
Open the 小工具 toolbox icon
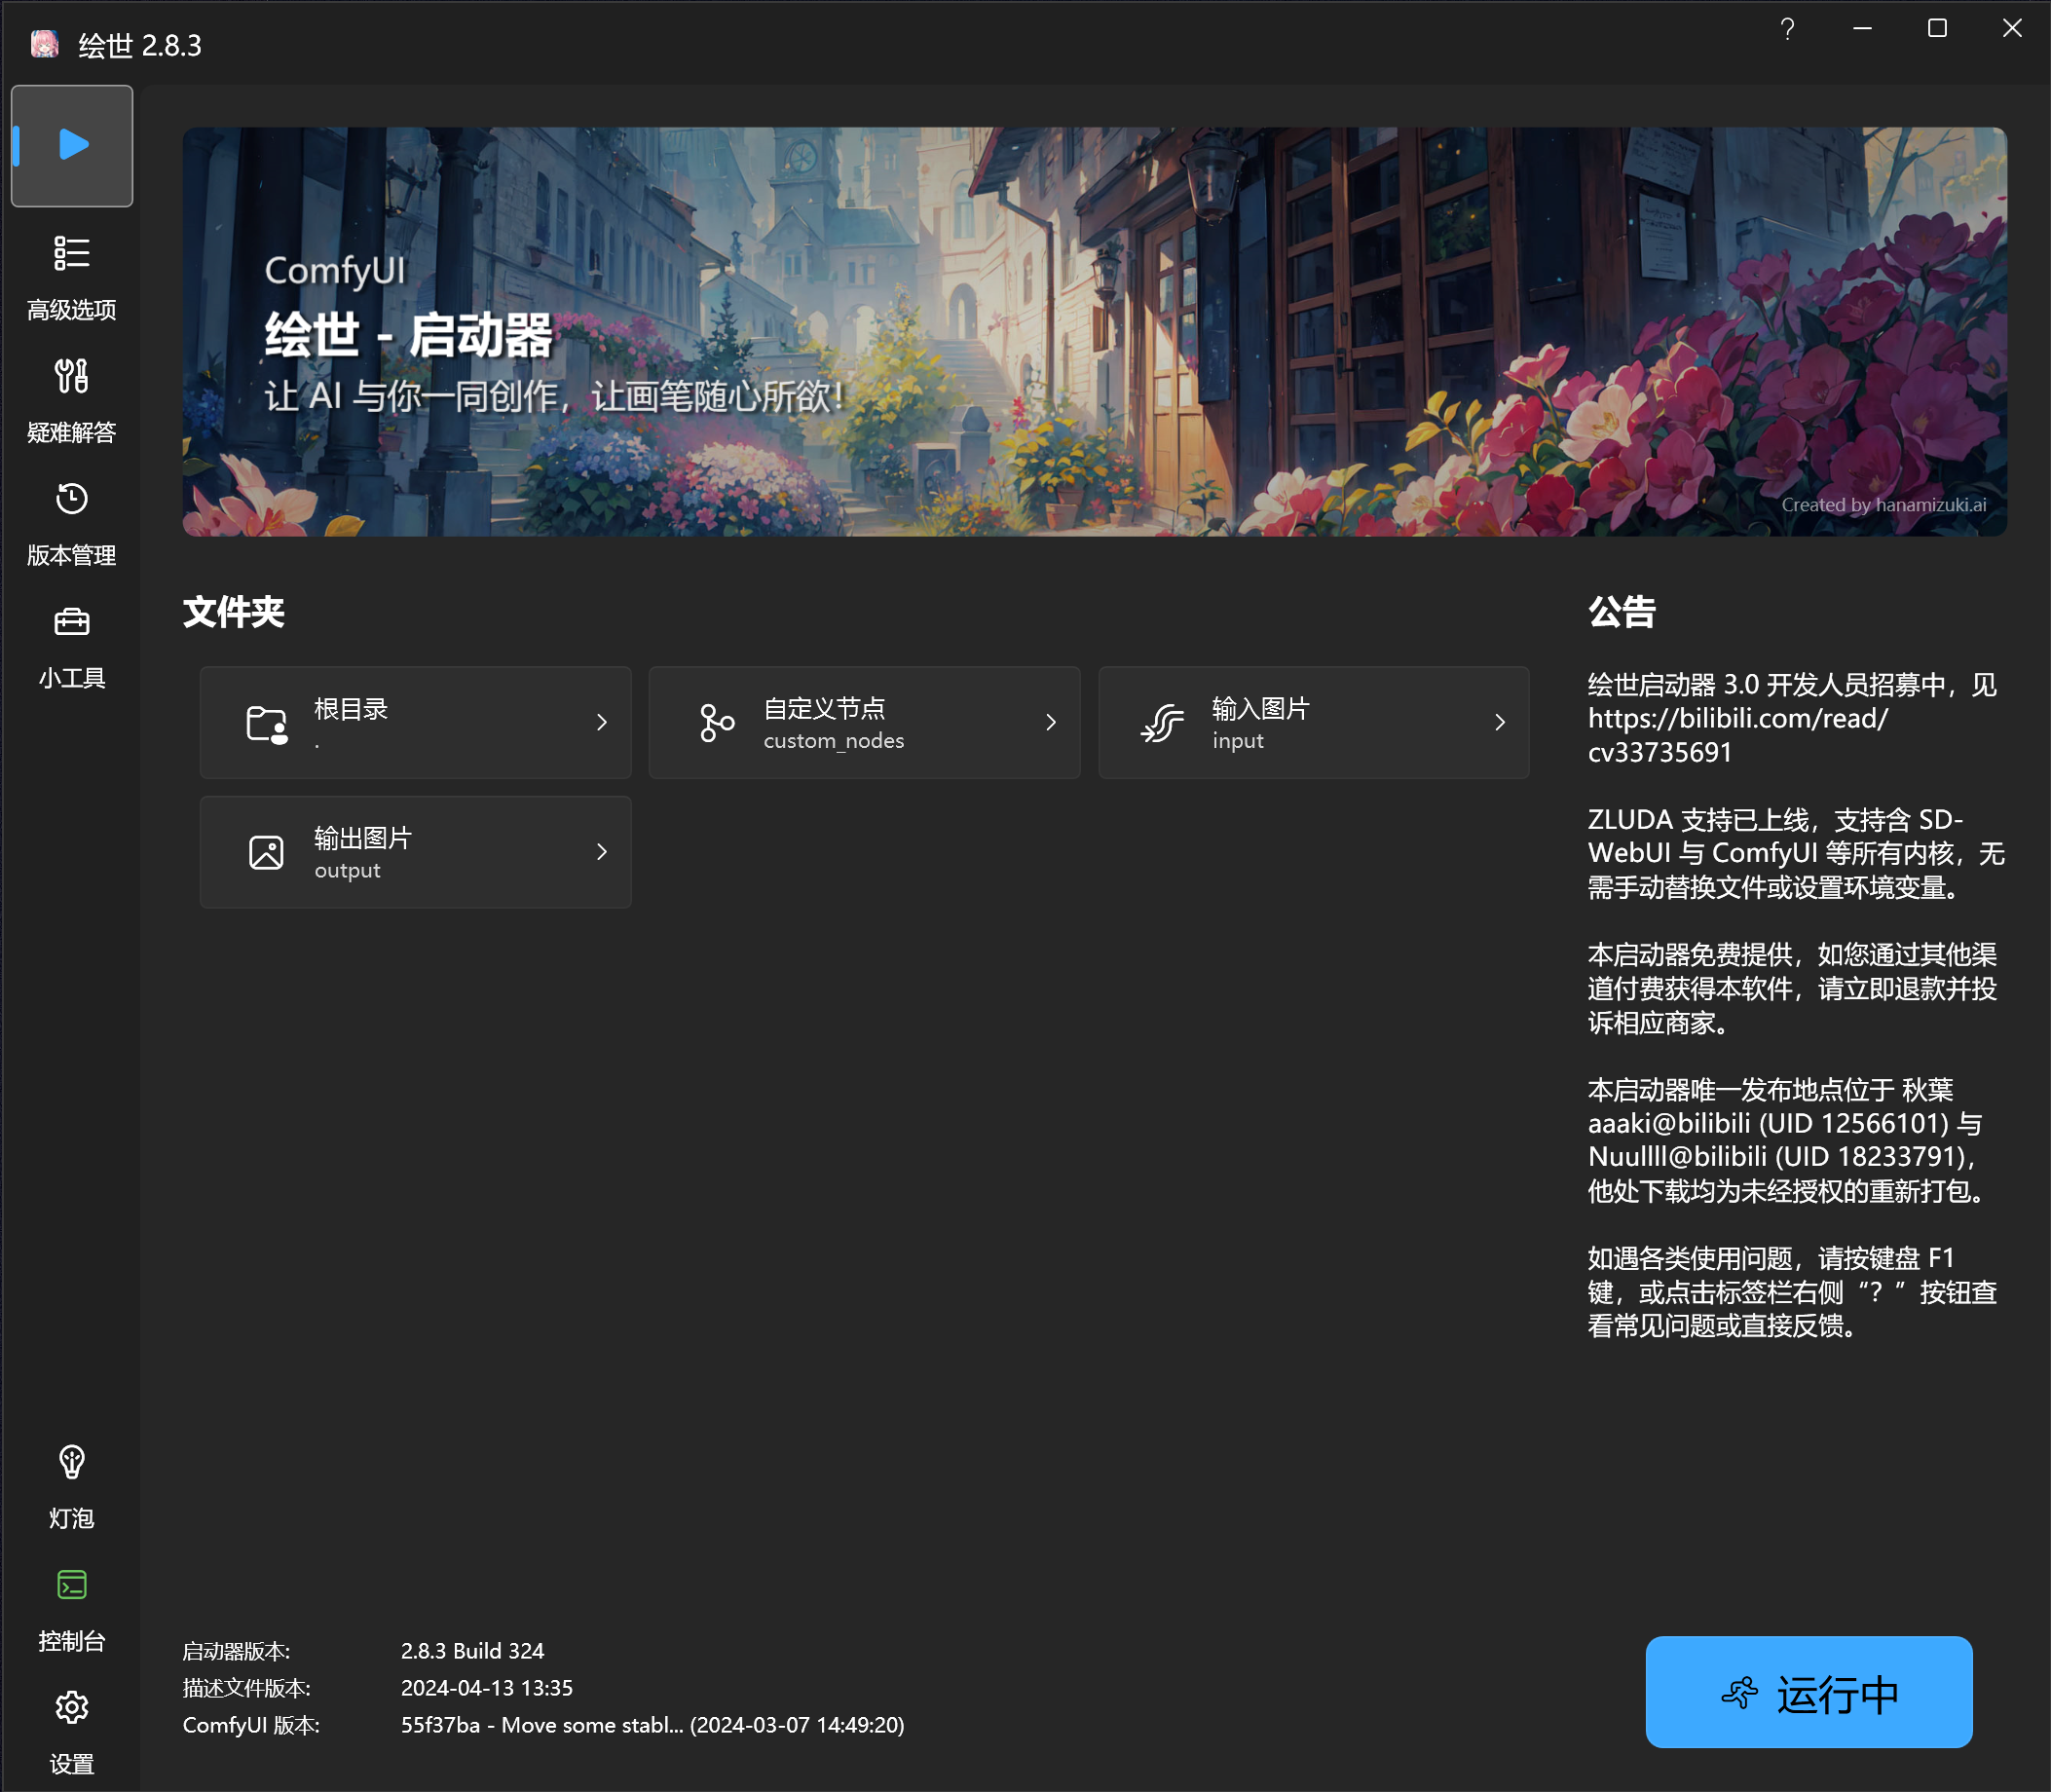(71, 622)
